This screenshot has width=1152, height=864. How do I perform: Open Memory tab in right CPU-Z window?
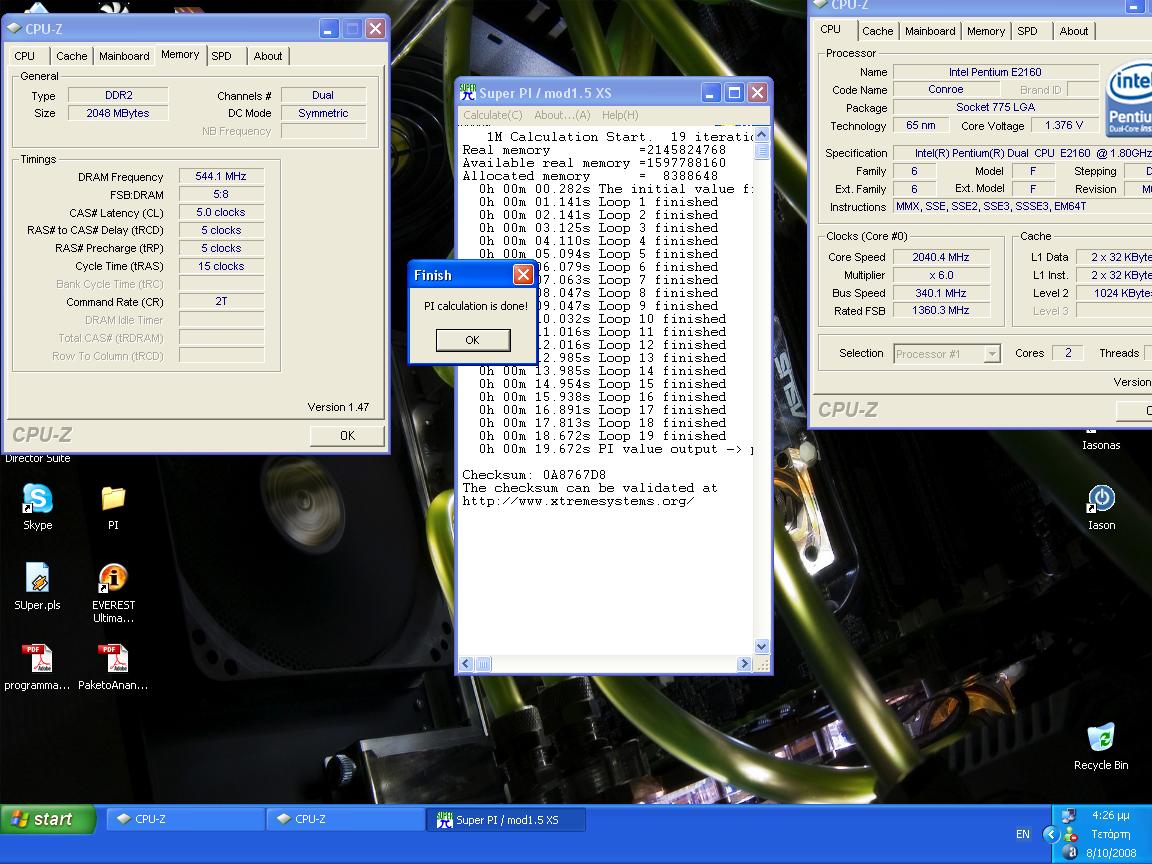[x=986, y=31]
